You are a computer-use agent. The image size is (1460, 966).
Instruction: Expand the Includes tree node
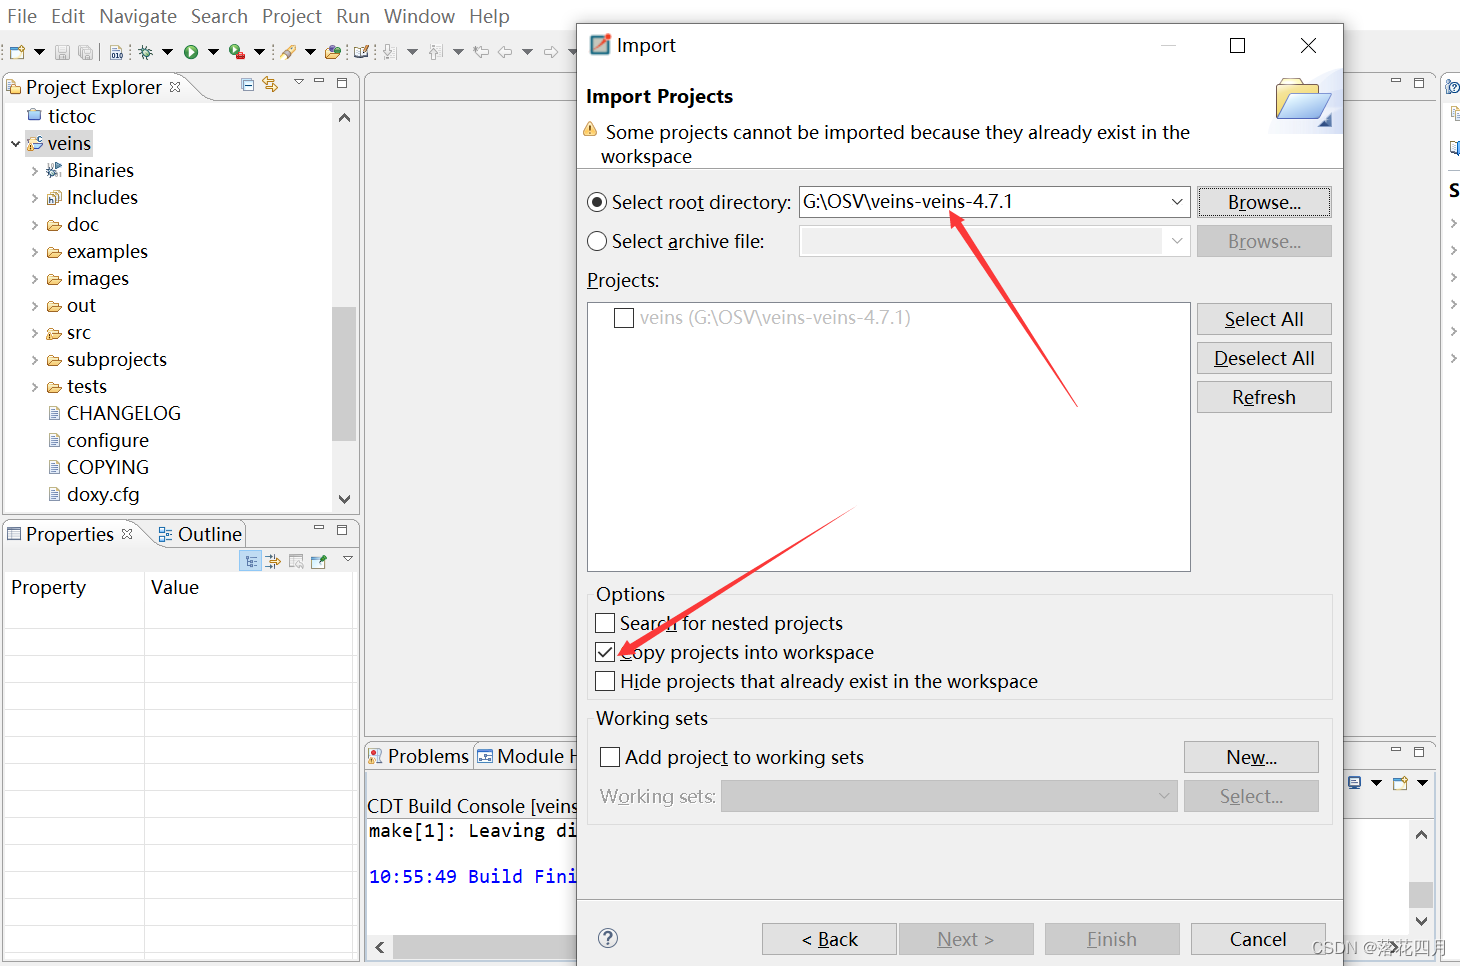(35, 198)
